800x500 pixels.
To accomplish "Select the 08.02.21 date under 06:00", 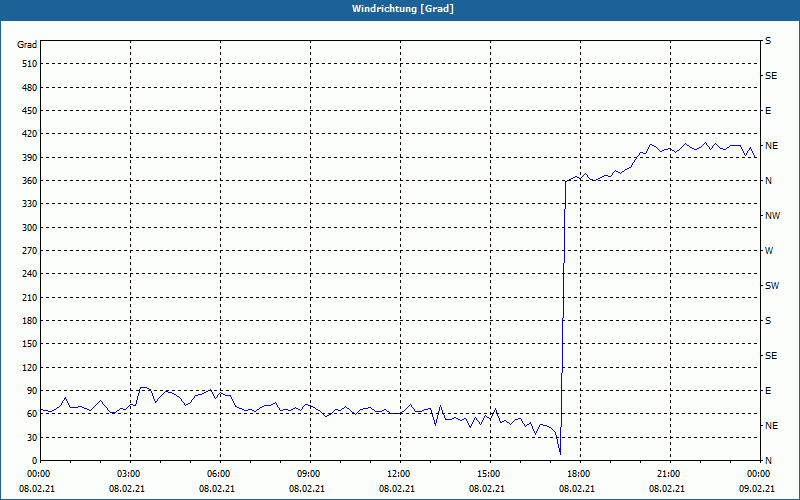I will 217,489.
